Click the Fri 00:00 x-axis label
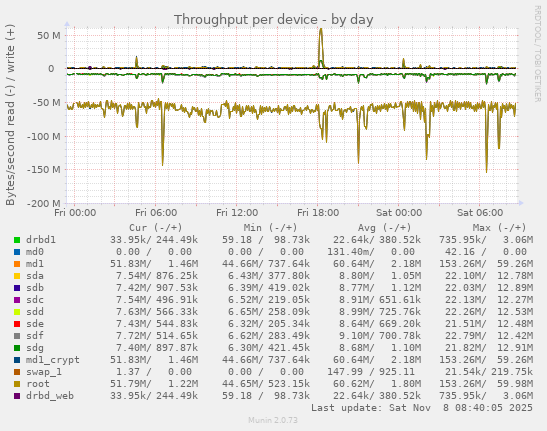 pyautogui.click(x=75, y=213)
